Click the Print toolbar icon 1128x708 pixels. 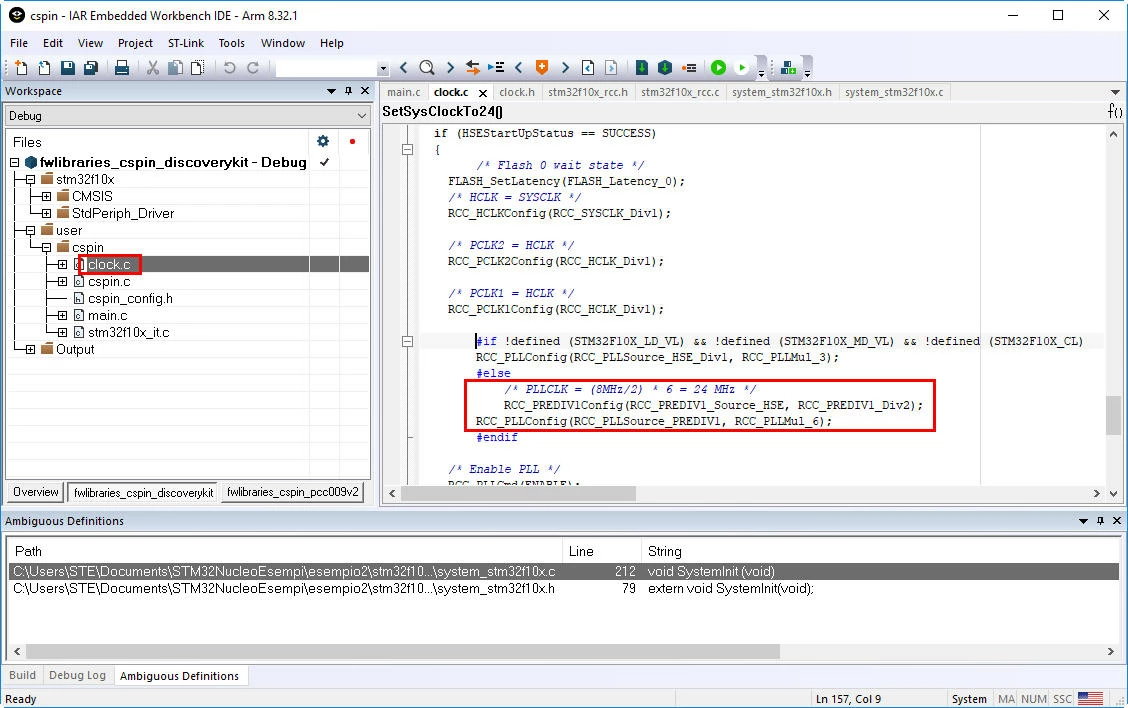click(x=122, y=68)
